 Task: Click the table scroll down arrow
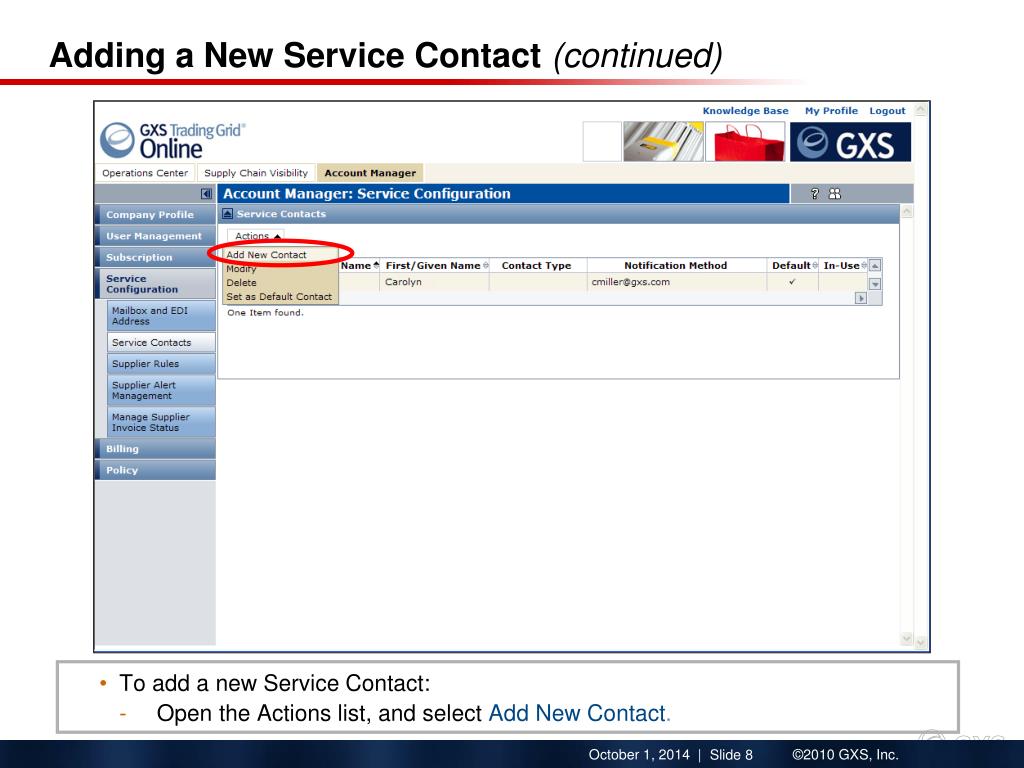(875, 284)
